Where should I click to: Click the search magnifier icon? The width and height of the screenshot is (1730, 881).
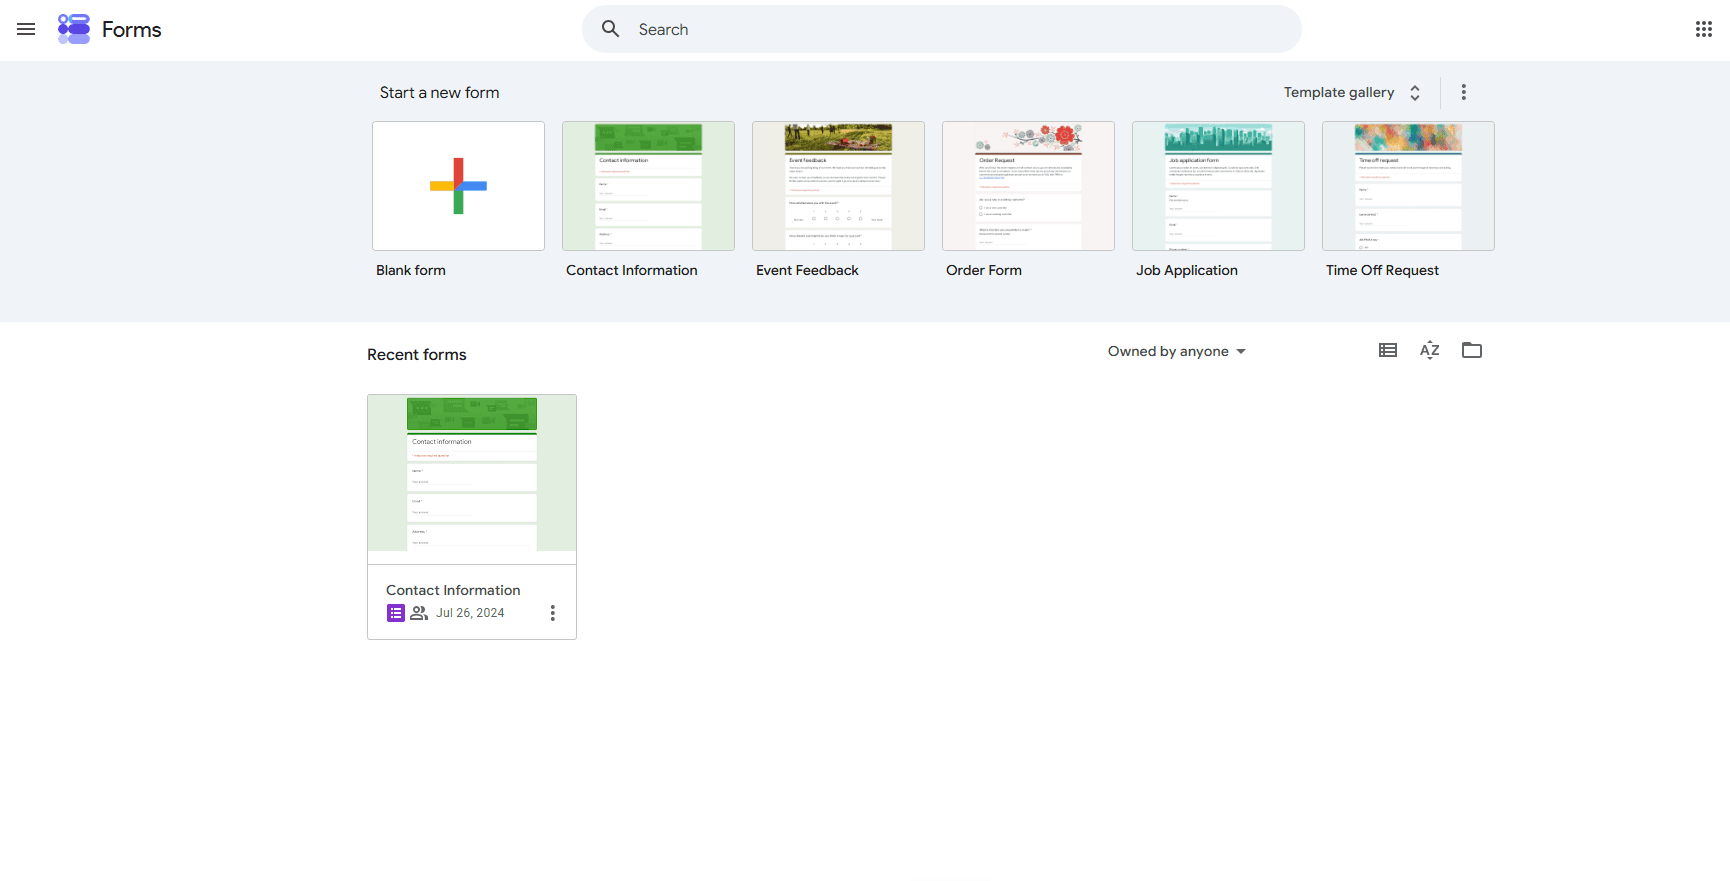pos(610,29)
